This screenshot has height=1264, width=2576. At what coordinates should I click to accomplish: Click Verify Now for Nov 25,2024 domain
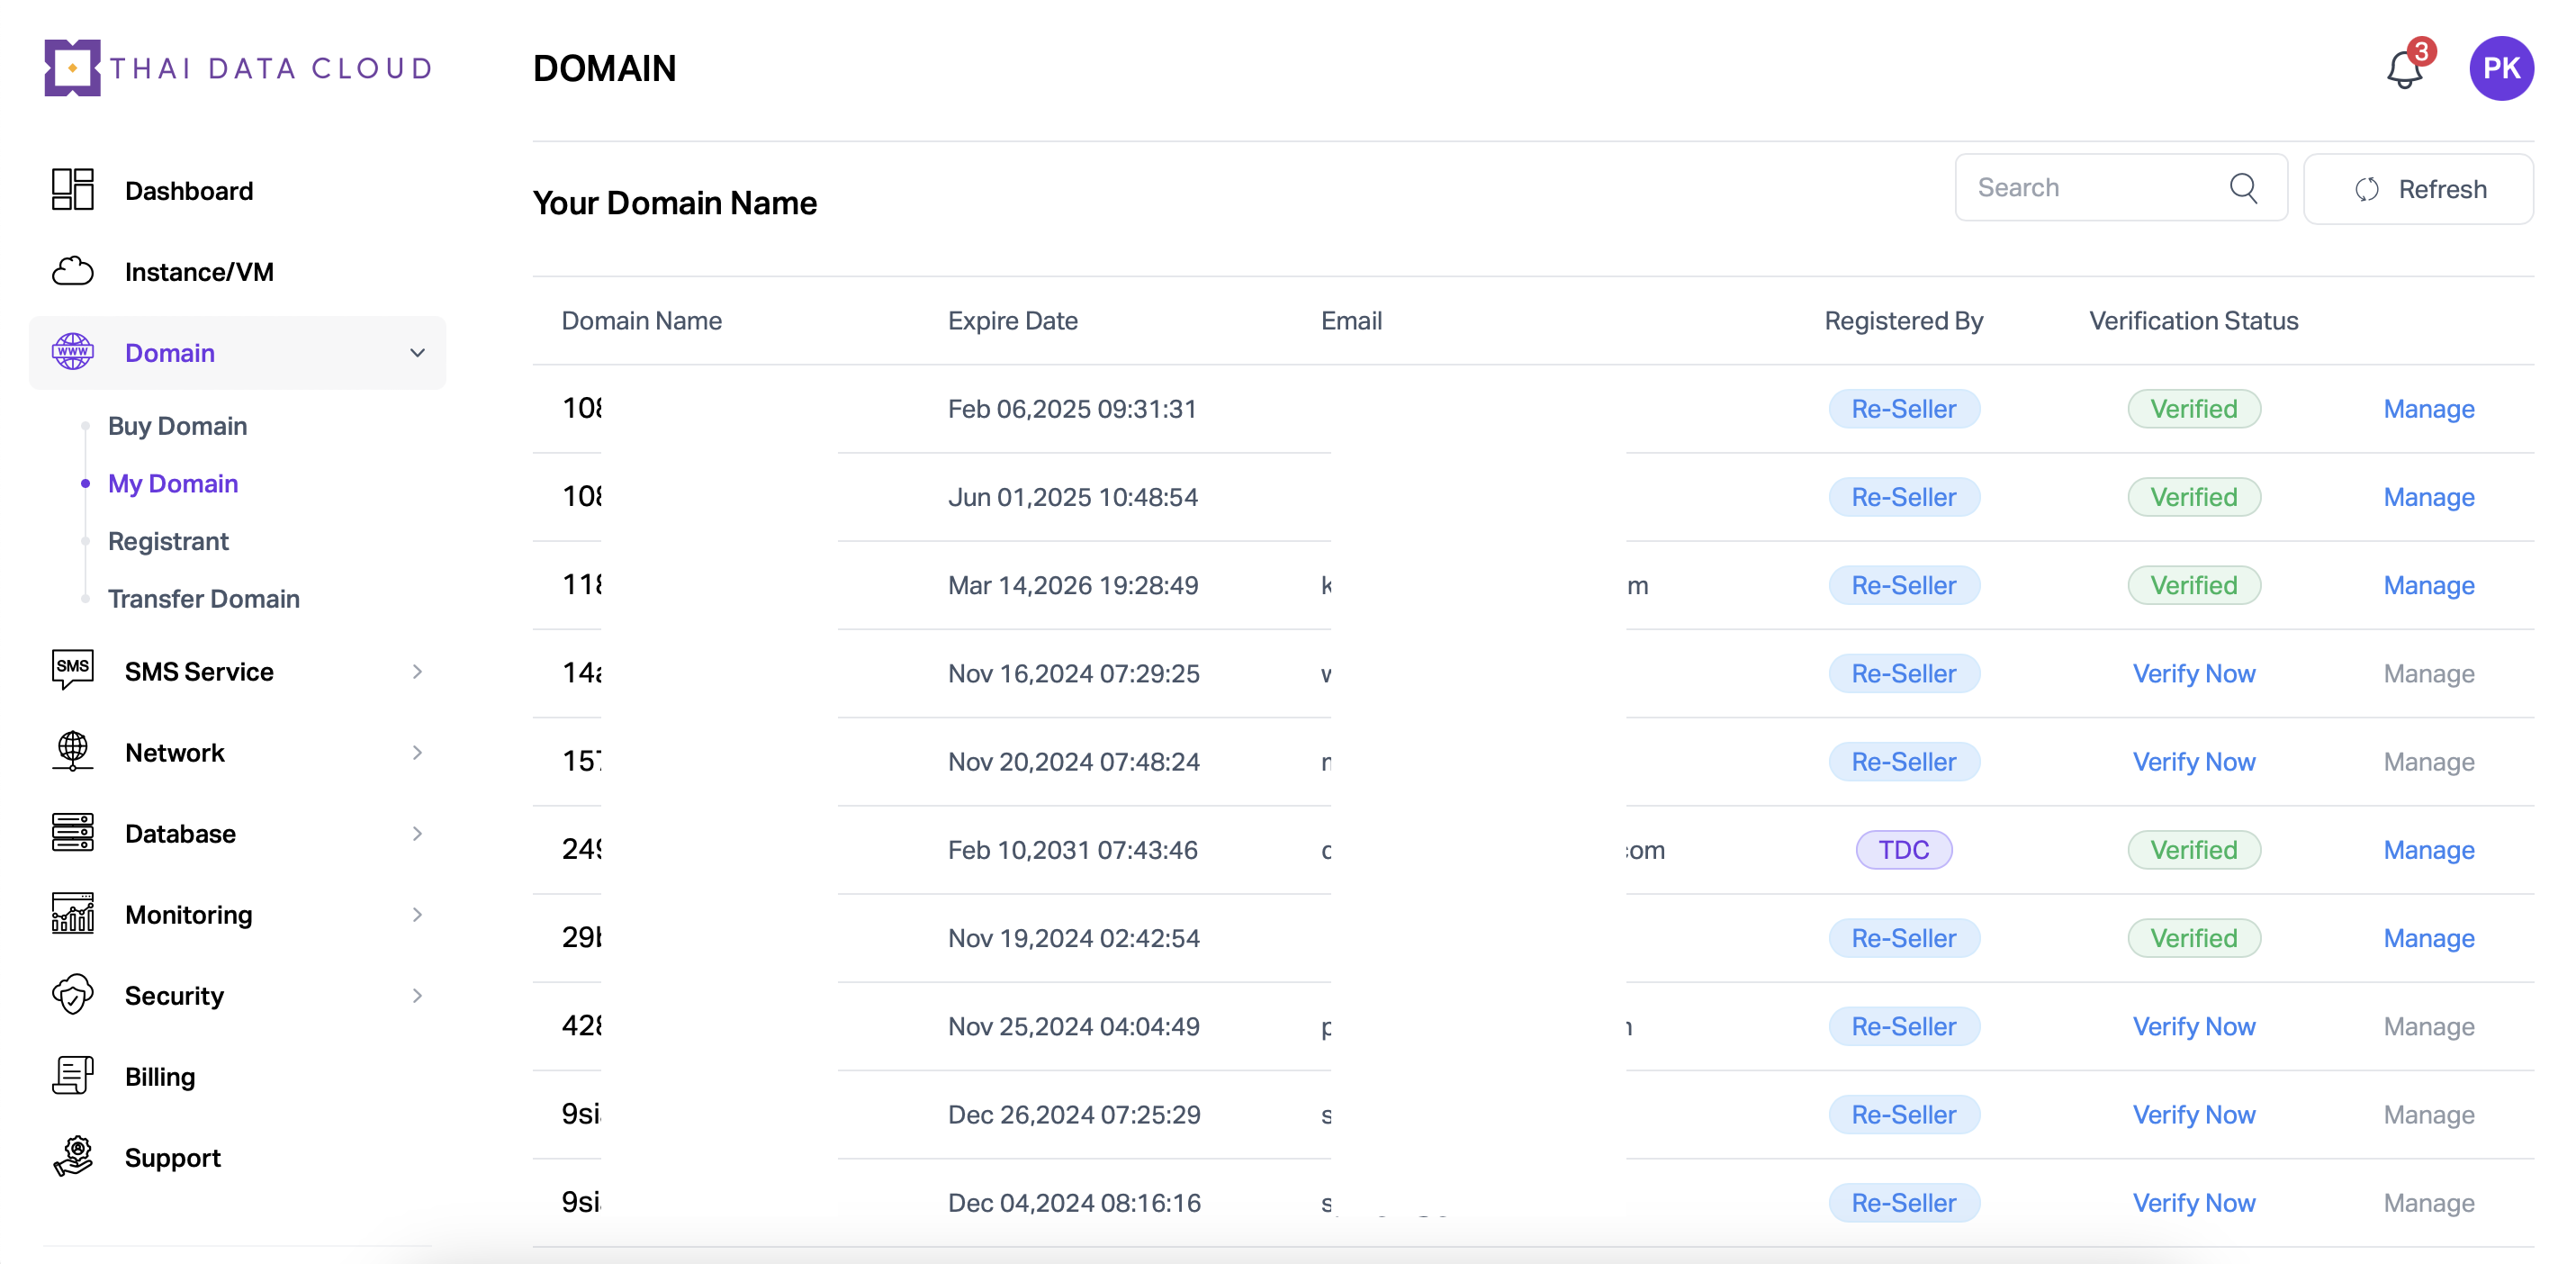(x=2193, y=1027)
